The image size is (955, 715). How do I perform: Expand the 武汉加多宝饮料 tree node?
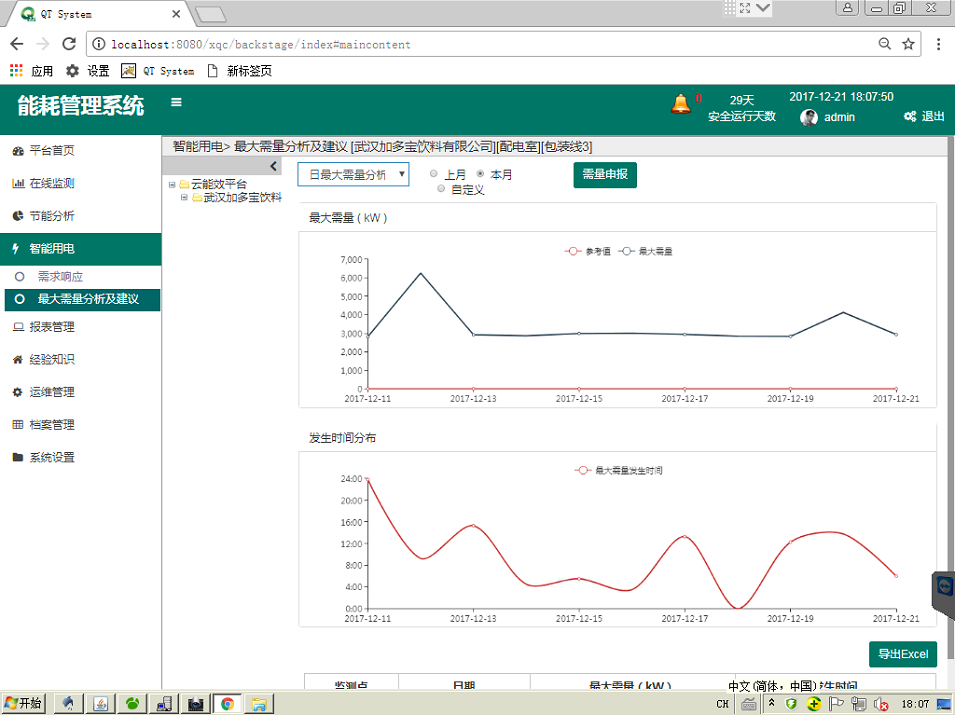[x=184, y=197]
